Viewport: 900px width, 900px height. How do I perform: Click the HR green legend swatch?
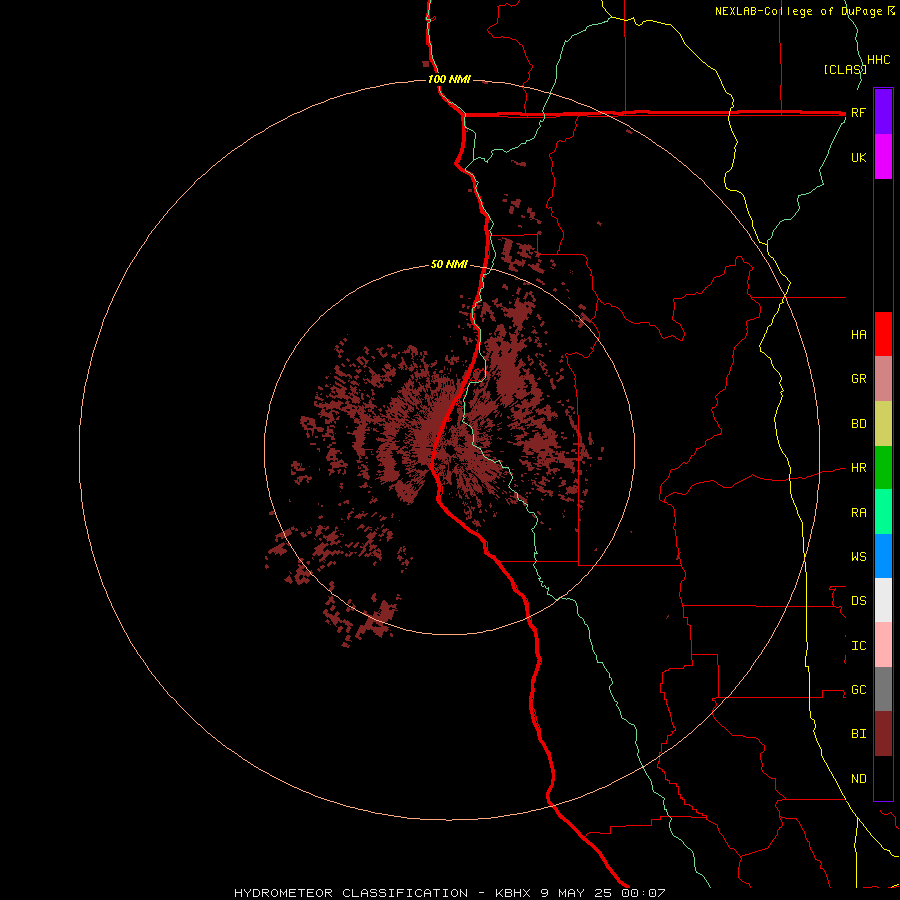[883, 468]
